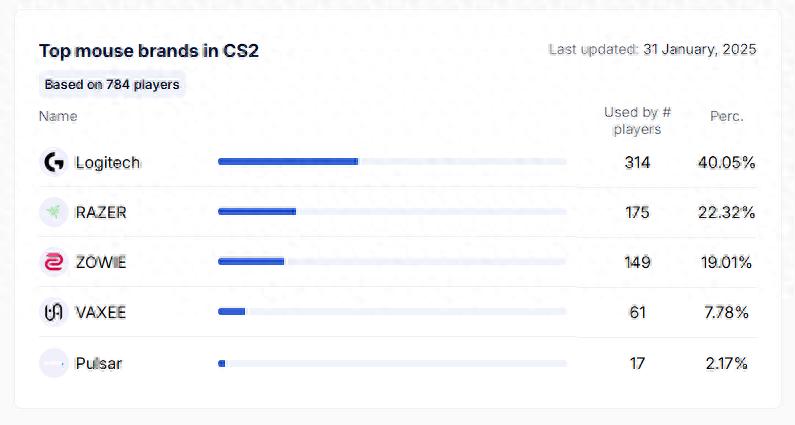Click the VAXEE usage progress bar
The width and height of the screenshot is (795, 425).
[x=392, y=311]
